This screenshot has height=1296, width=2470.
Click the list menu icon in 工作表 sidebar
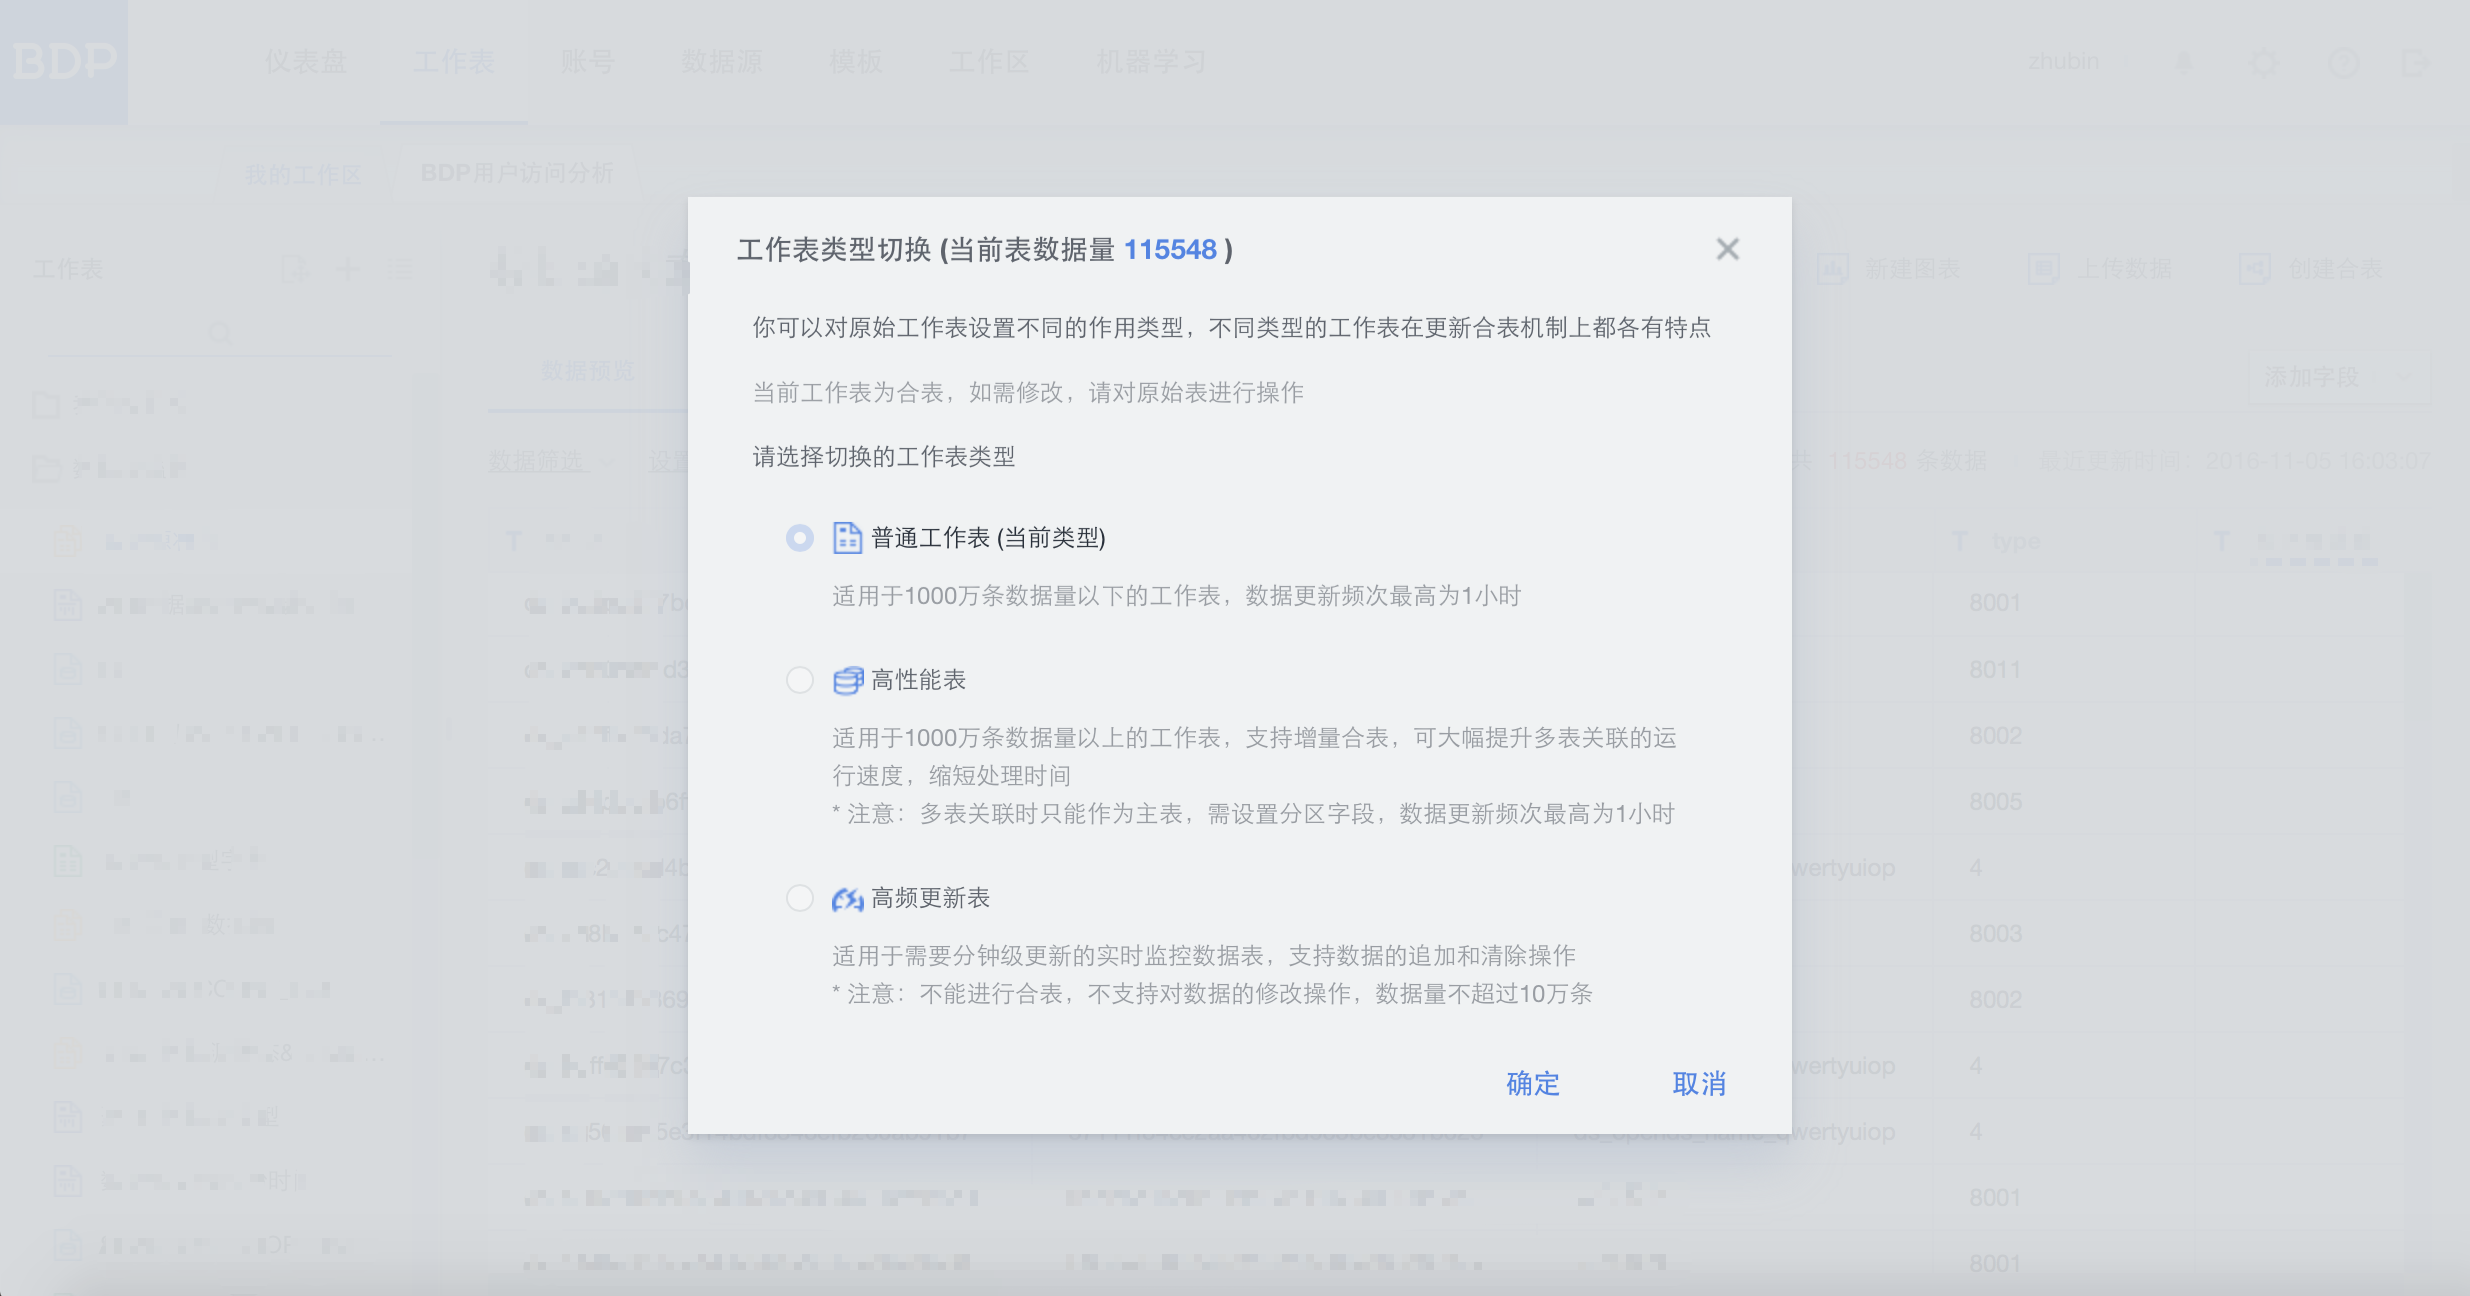pyautogui.click(x=400, y=268)
